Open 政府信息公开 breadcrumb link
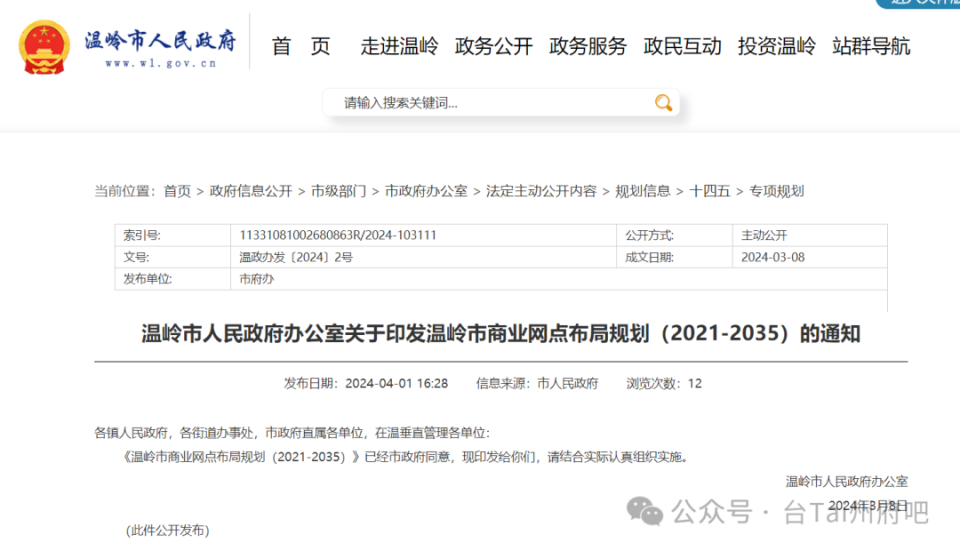This screenshot has width=960, height=551. click(x=251, y=191)
